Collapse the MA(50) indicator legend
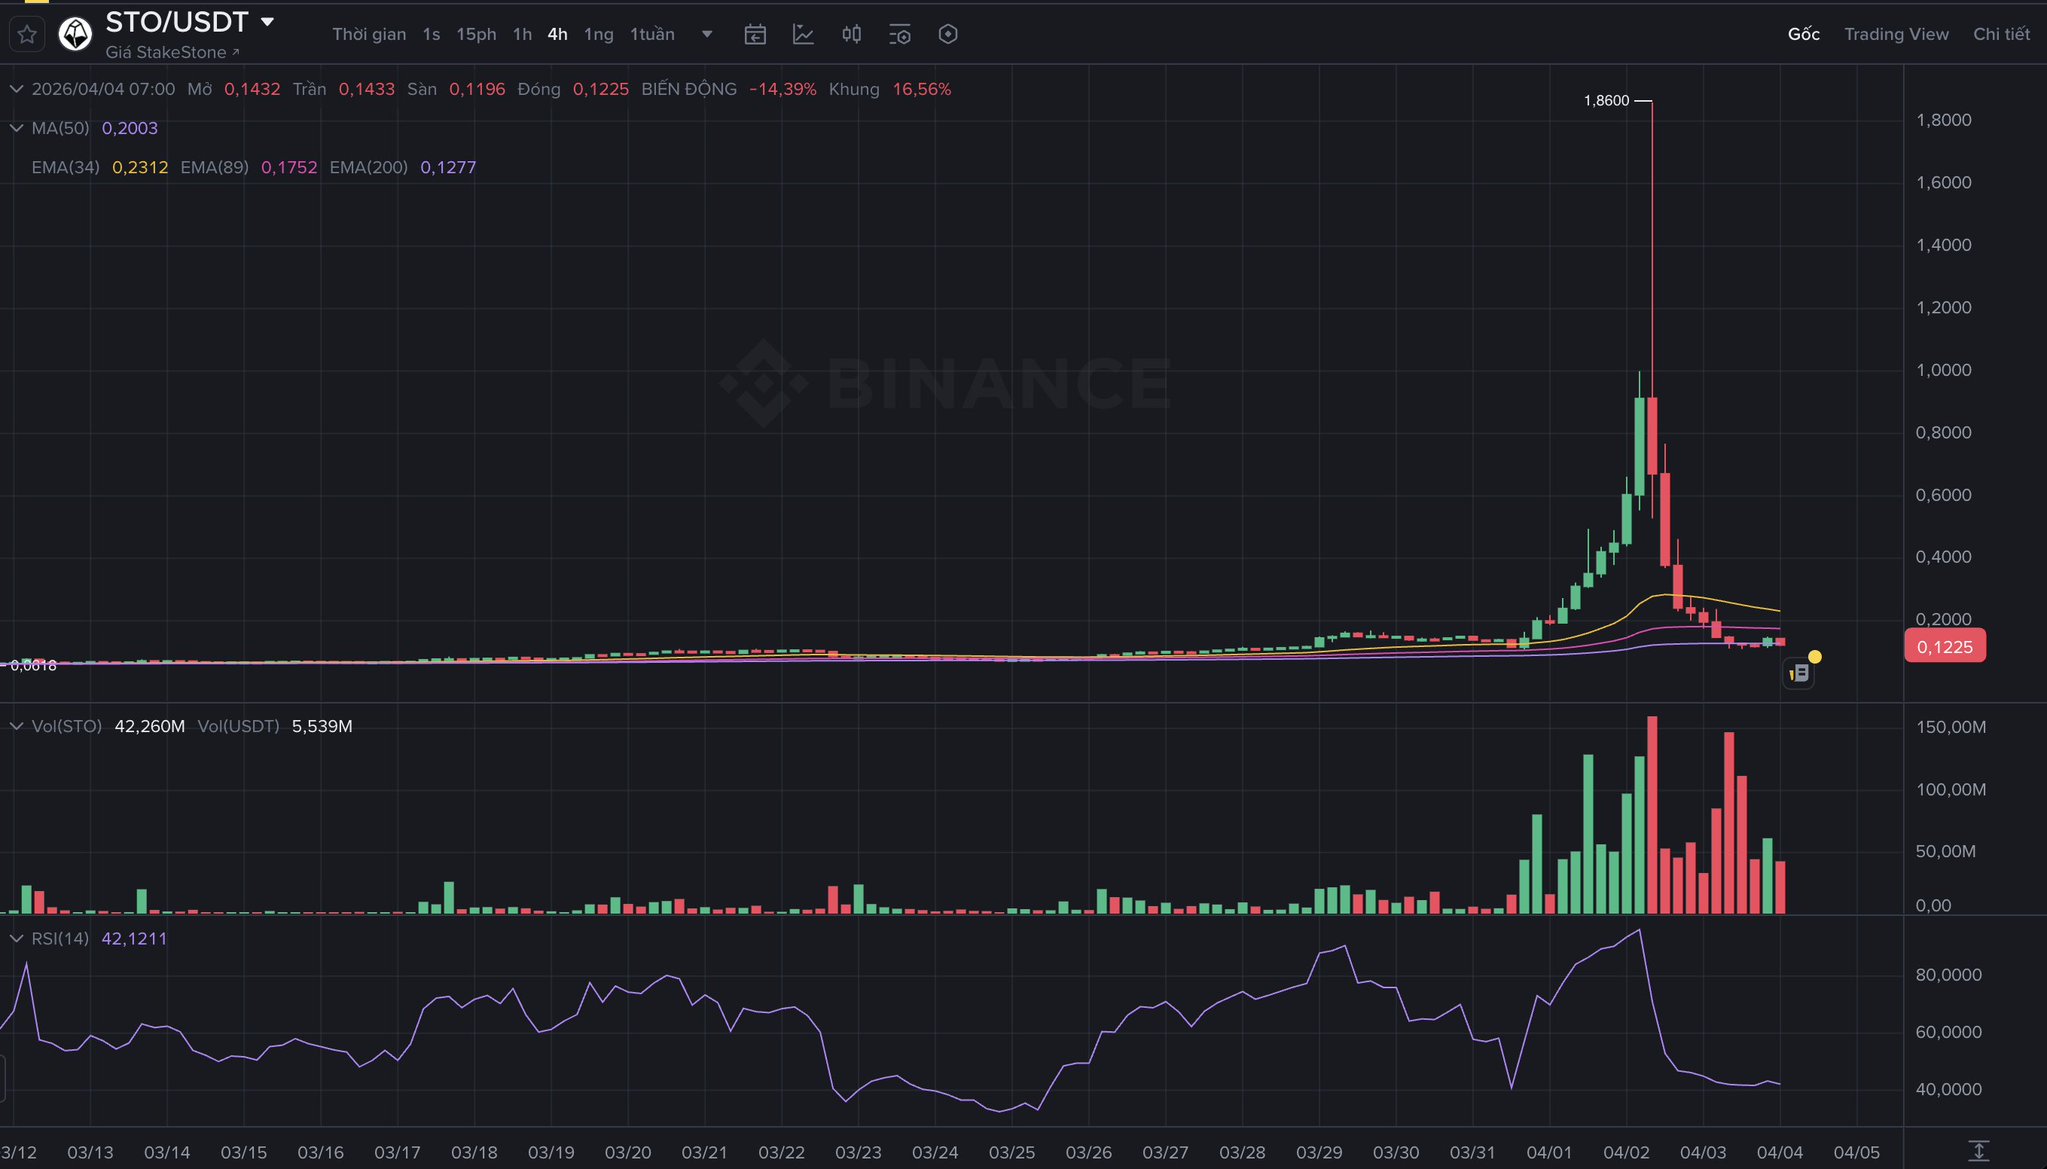 coord(16,128)
